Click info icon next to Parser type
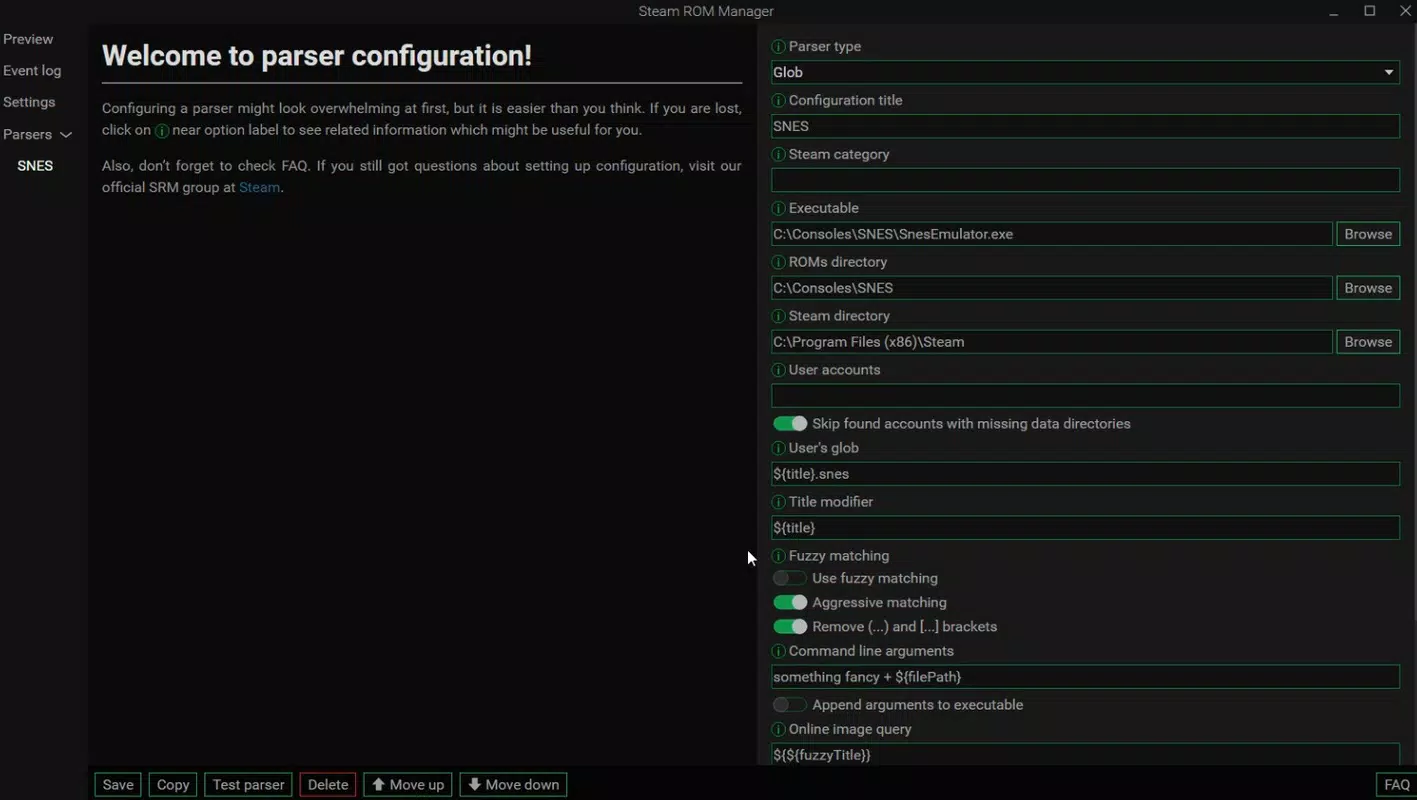This screenshot has height=800, width=1417. pos(778,47)
